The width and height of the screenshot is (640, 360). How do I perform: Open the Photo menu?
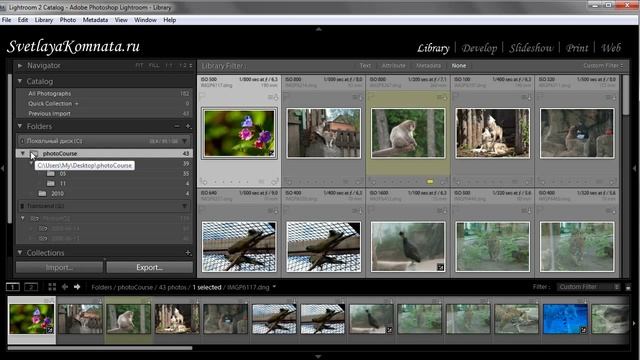(x=68, y=20)
